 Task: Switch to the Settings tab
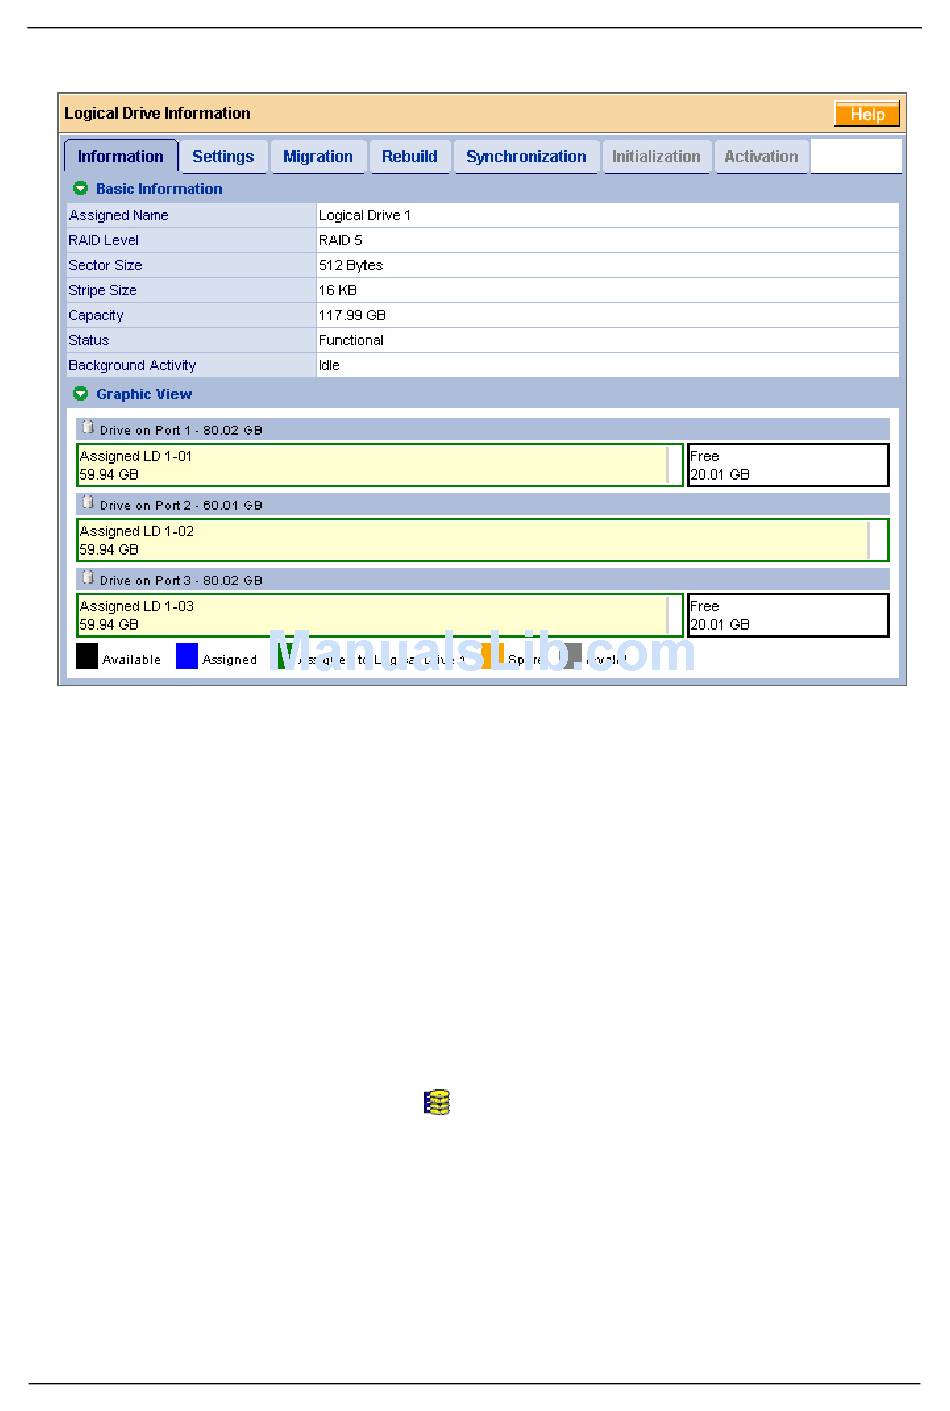223,157
